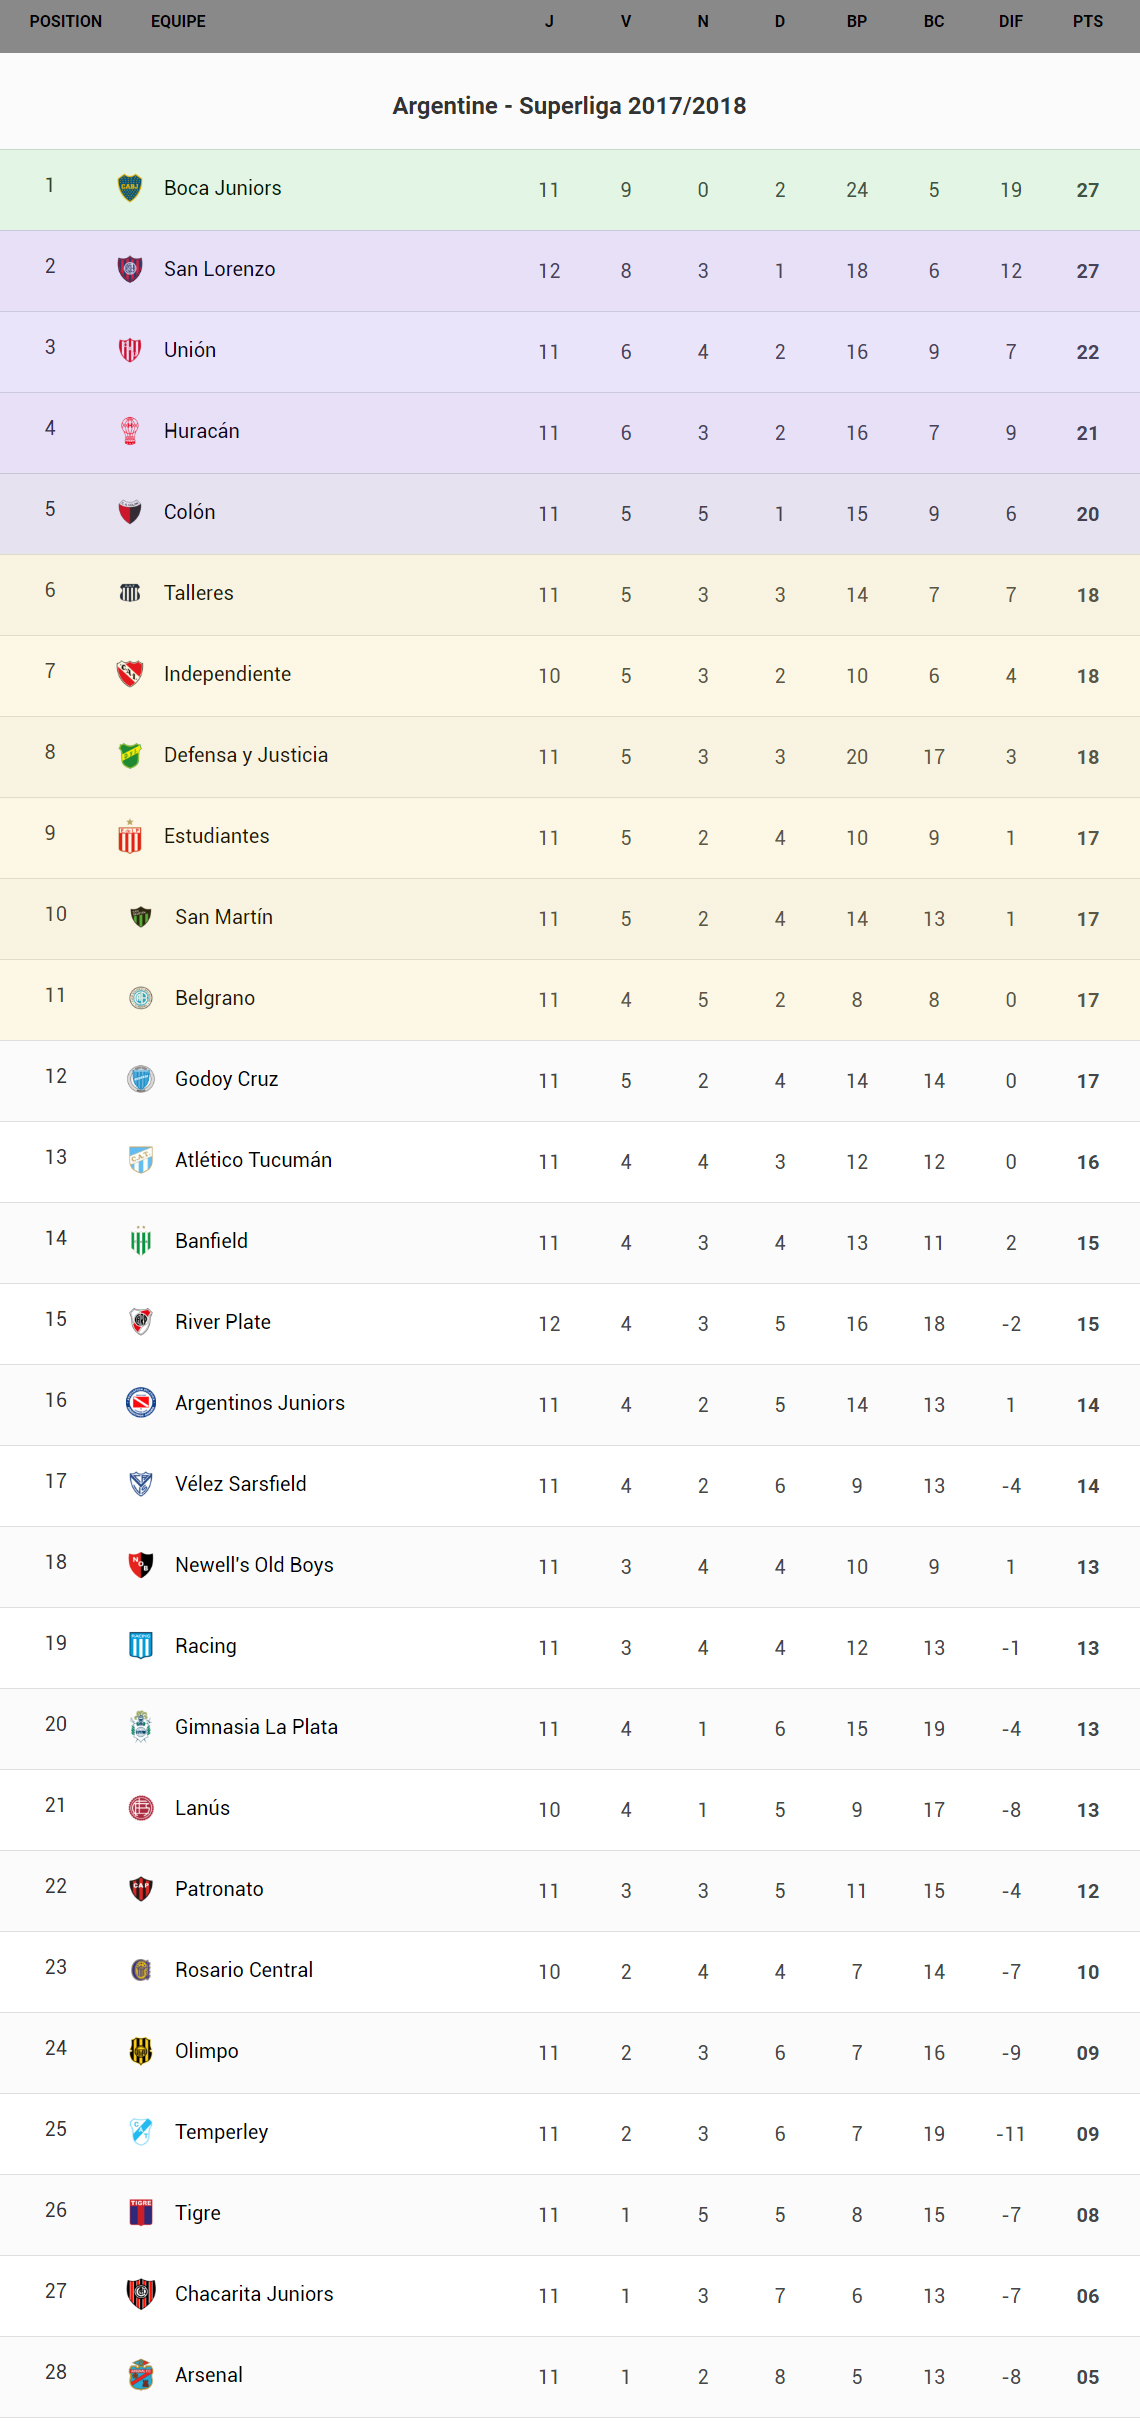1140x2421 pixels.
Task: Click the Arsenal club crest
Action: (141, 2375)
